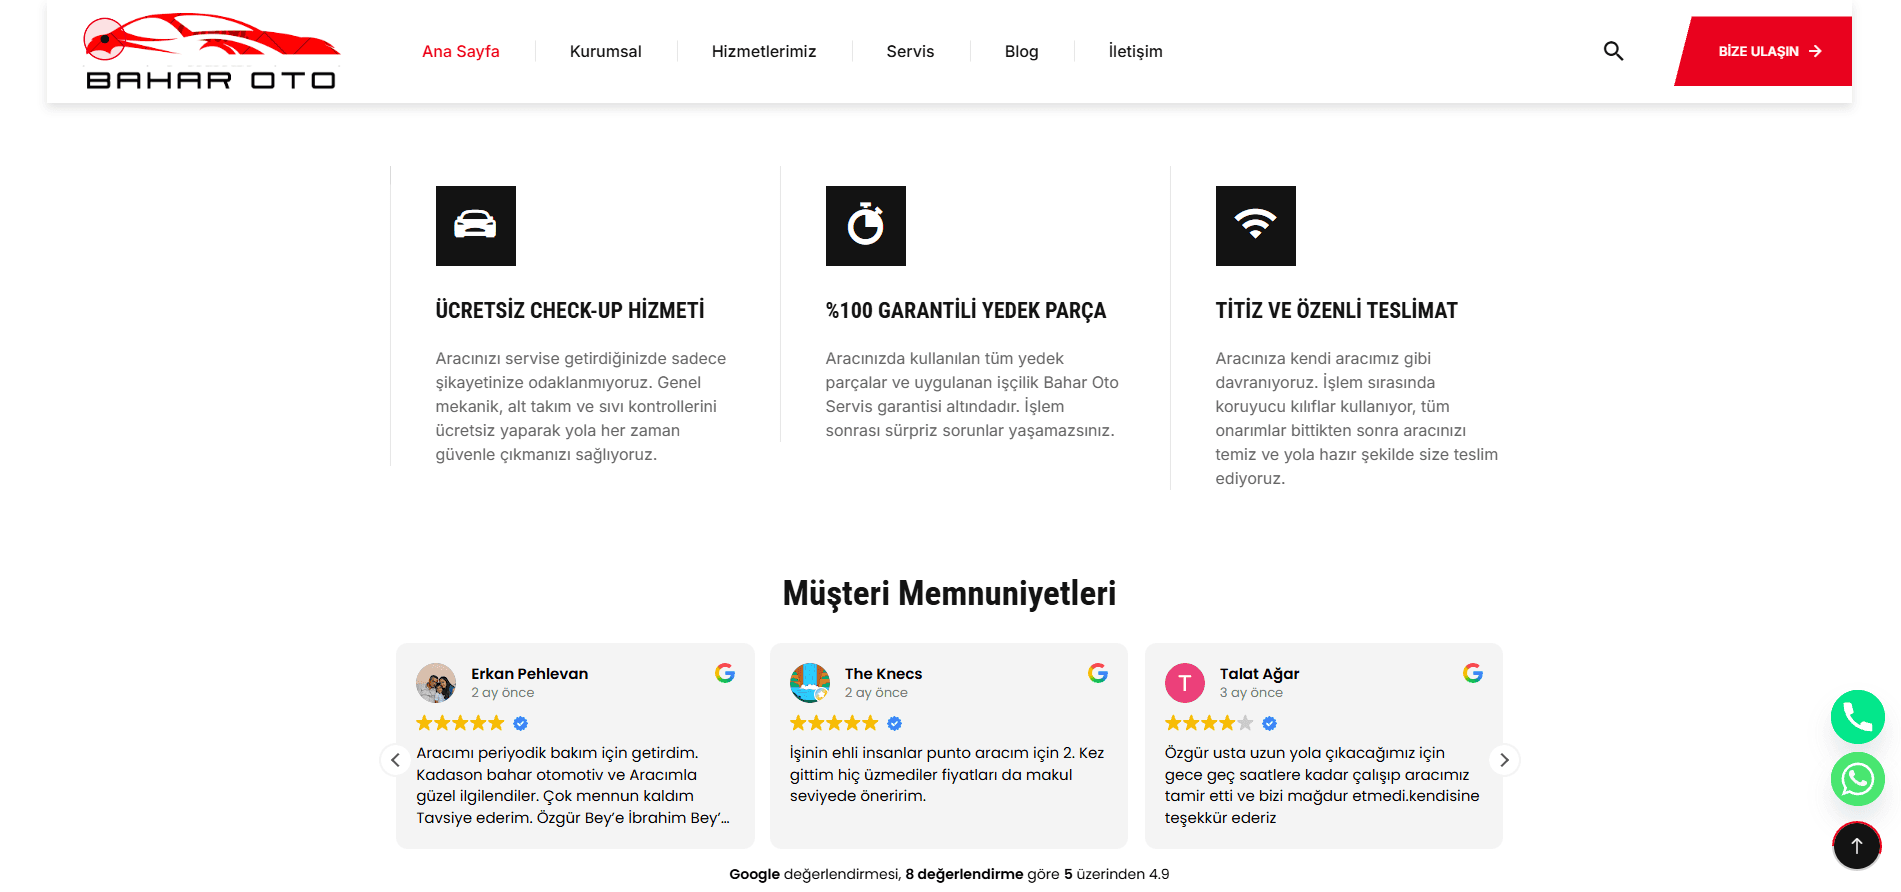
Task: Click The Knecs profile avatar
Action: [x=810, y=683]
